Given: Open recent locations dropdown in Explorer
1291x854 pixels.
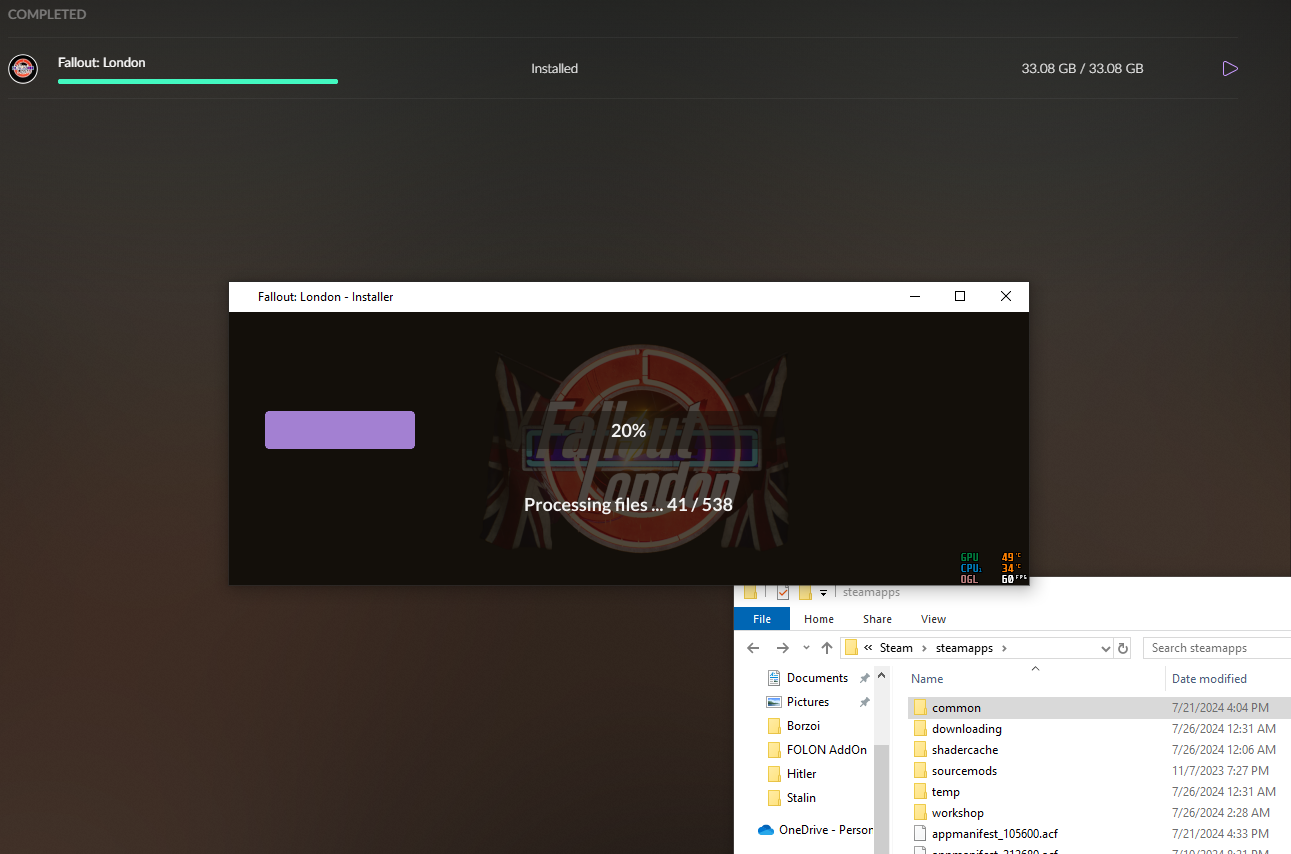Looking at the screenshot, I should coord(806,648).
